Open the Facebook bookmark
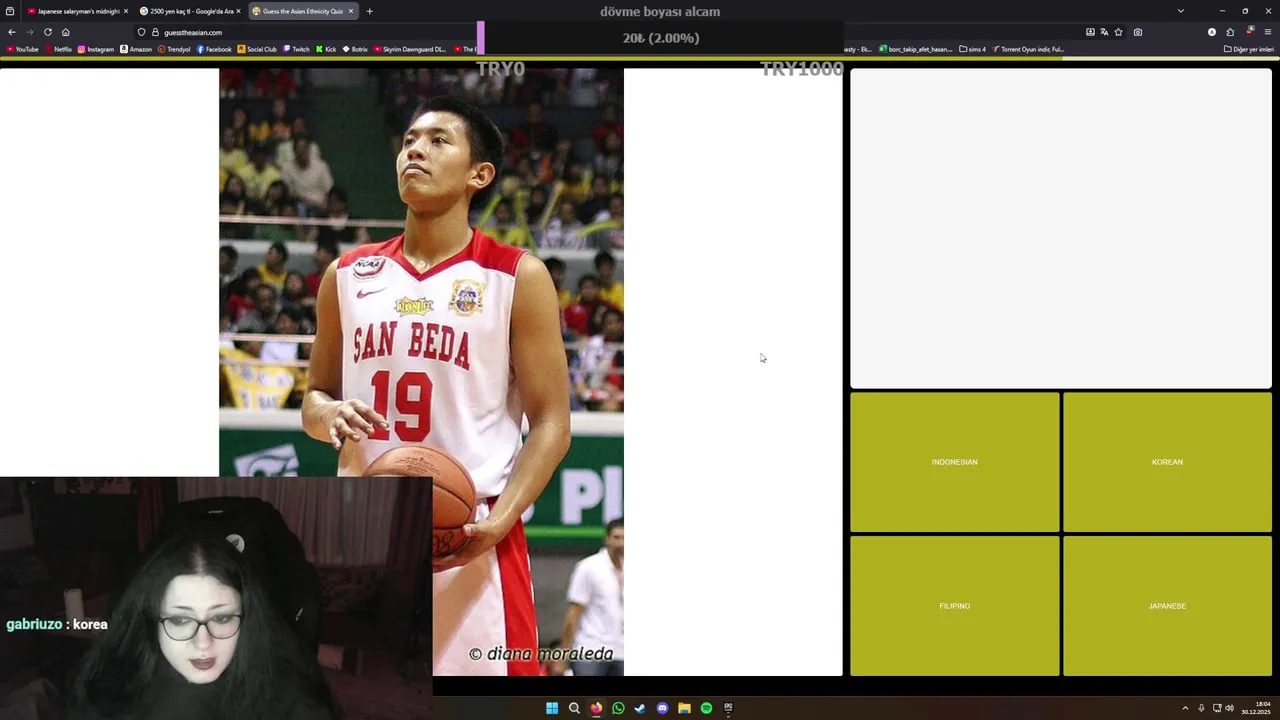 point(214,49)
